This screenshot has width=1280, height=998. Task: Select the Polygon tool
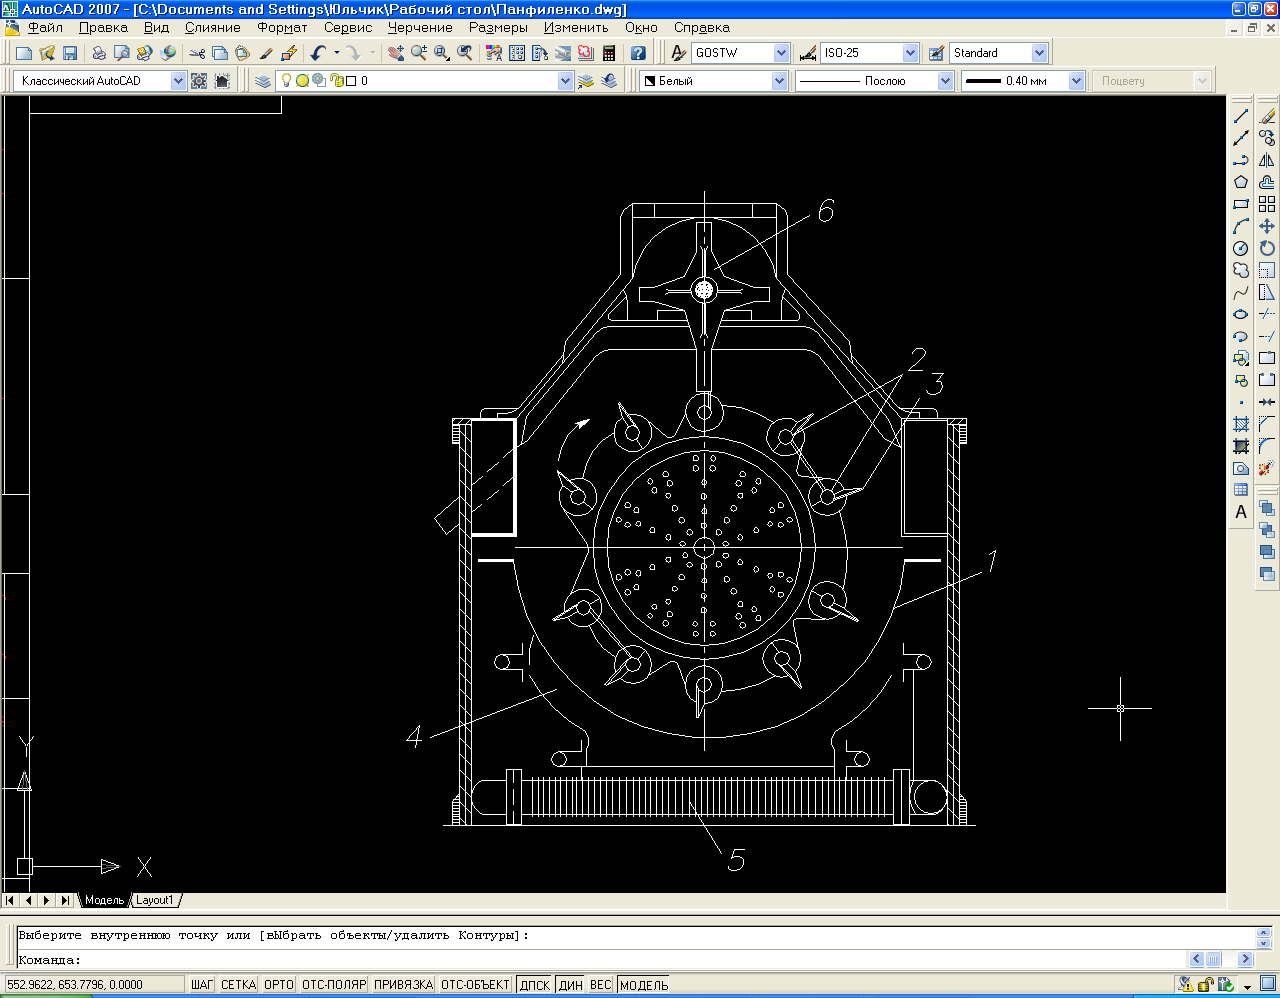tap(1241, 182)
